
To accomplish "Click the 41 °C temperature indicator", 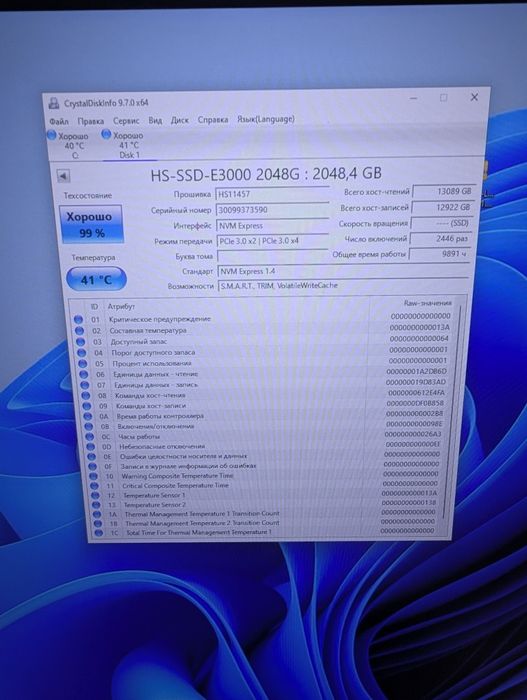I will (96, 279).
